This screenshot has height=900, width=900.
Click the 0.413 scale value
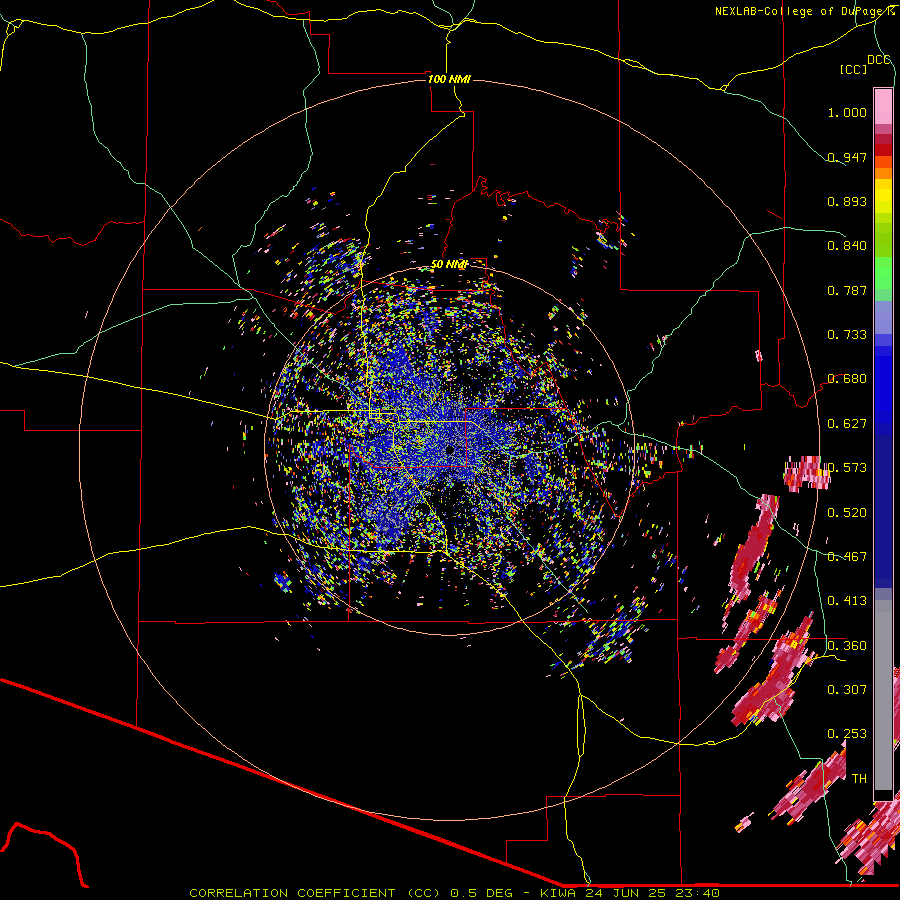coord(847,601)
